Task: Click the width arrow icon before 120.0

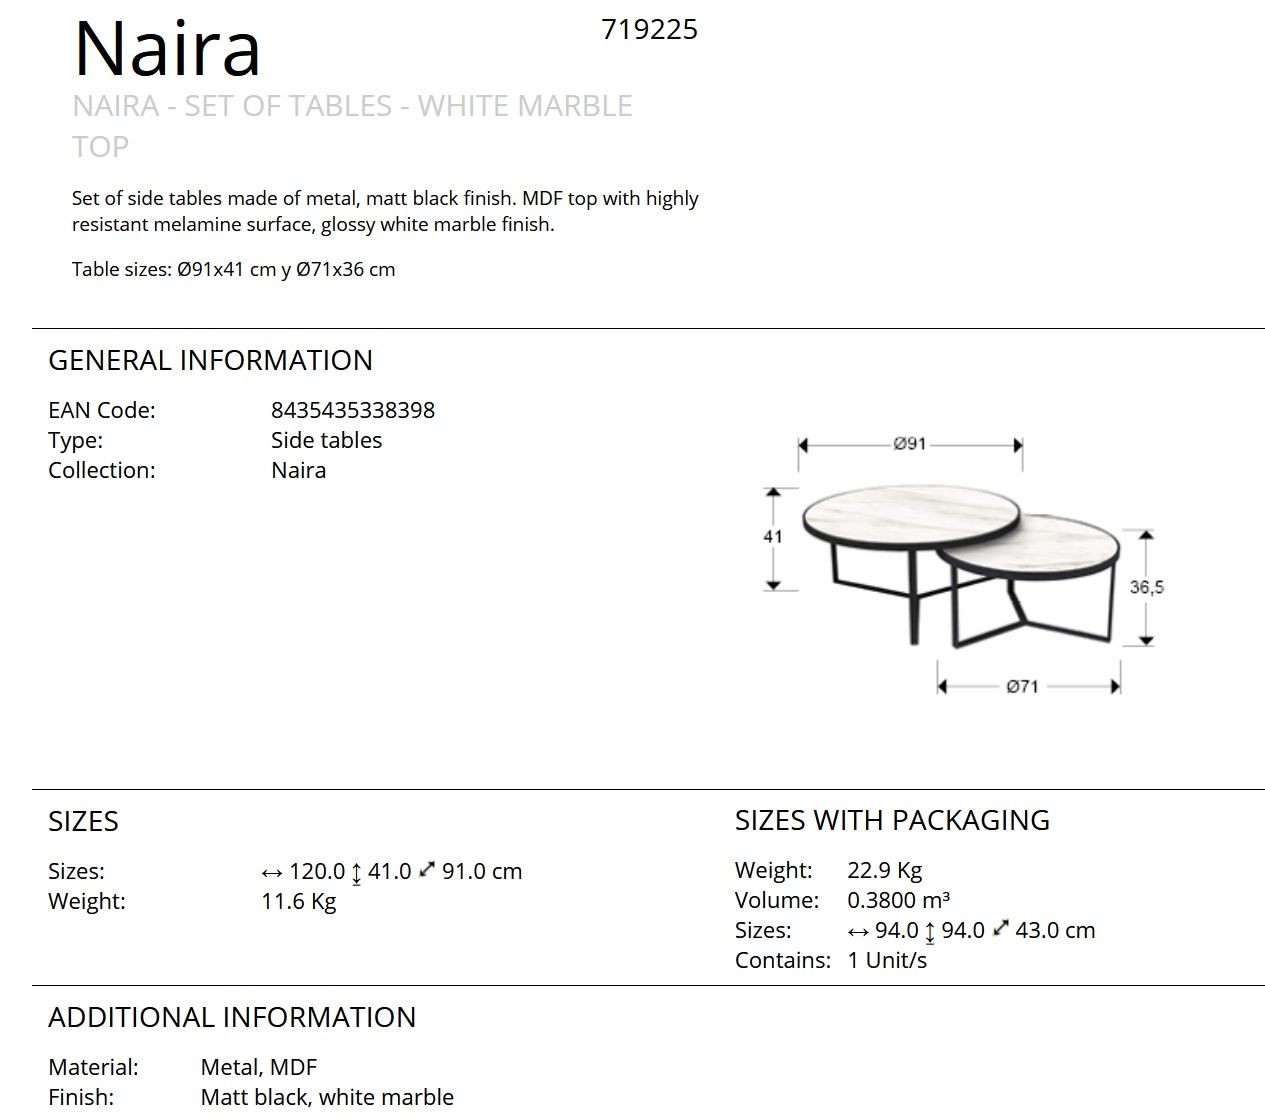Action: [x=272, y=873]
